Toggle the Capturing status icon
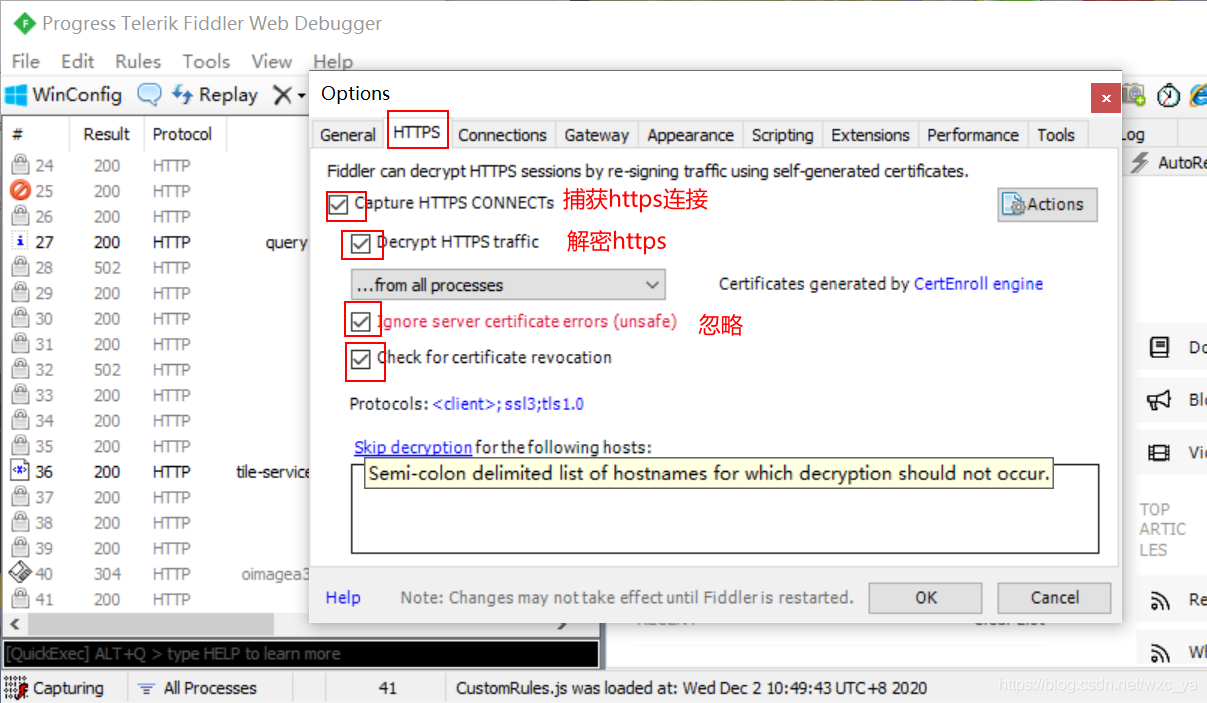 coord(16,688)
